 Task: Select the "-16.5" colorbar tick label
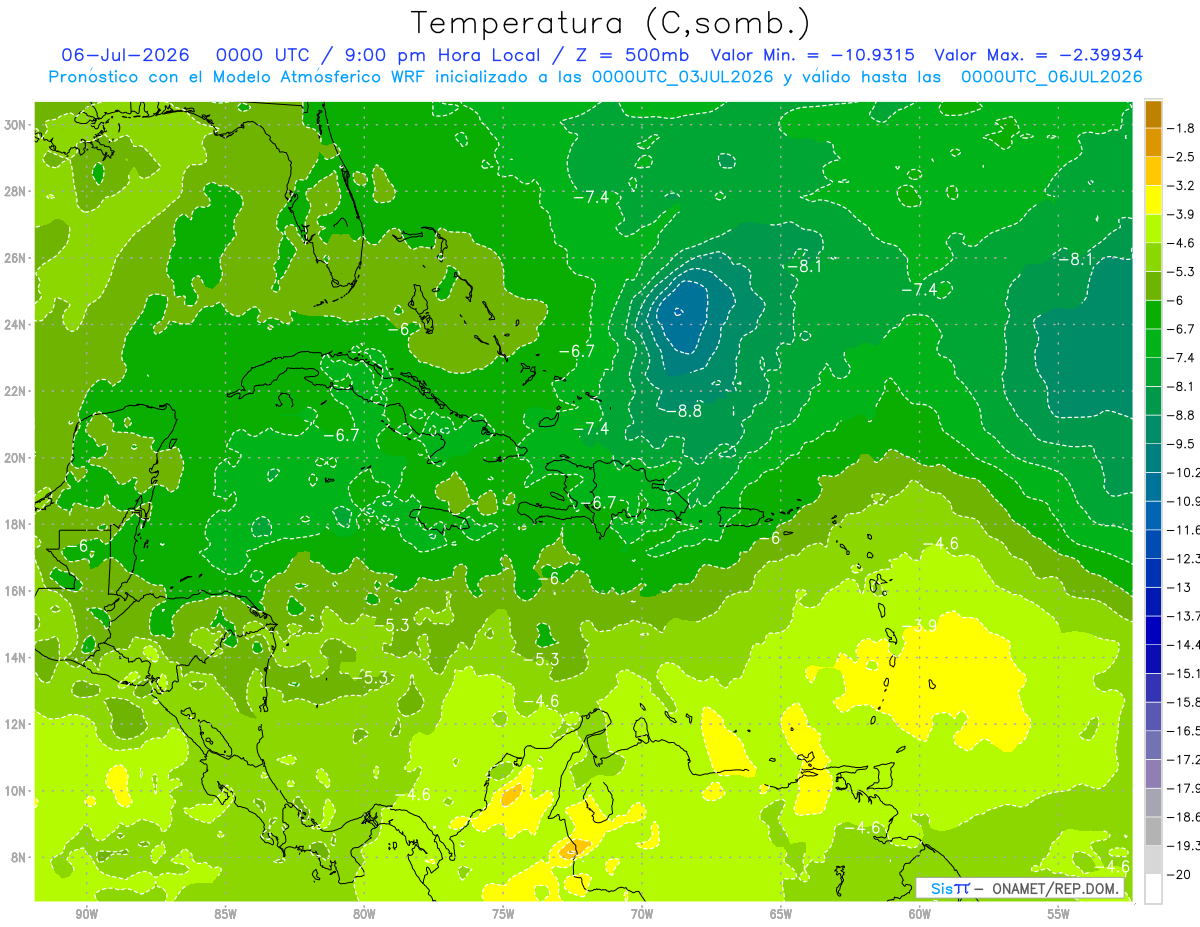point(1184,731)
